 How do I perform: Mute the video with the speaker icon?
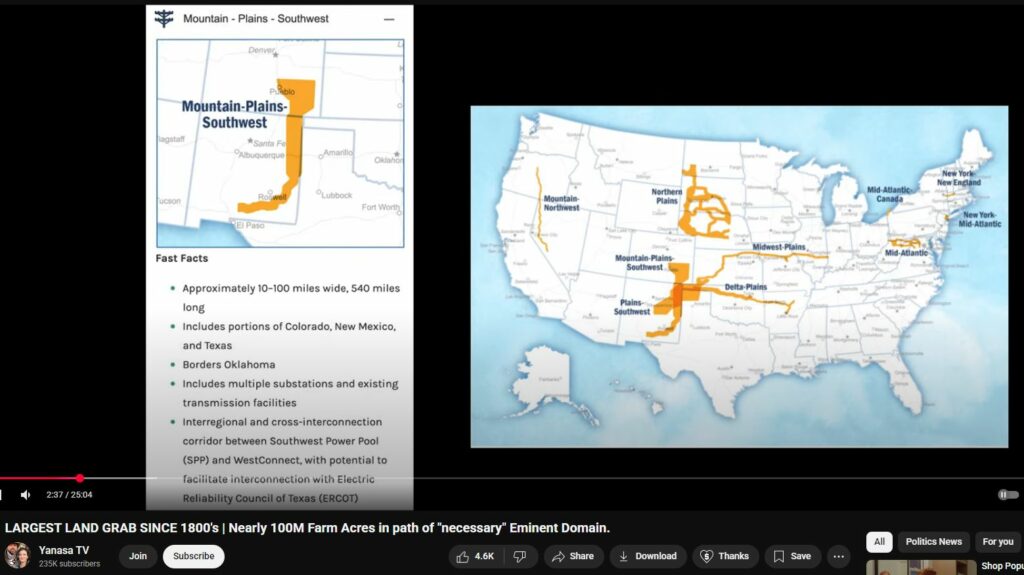pos(25,495)
